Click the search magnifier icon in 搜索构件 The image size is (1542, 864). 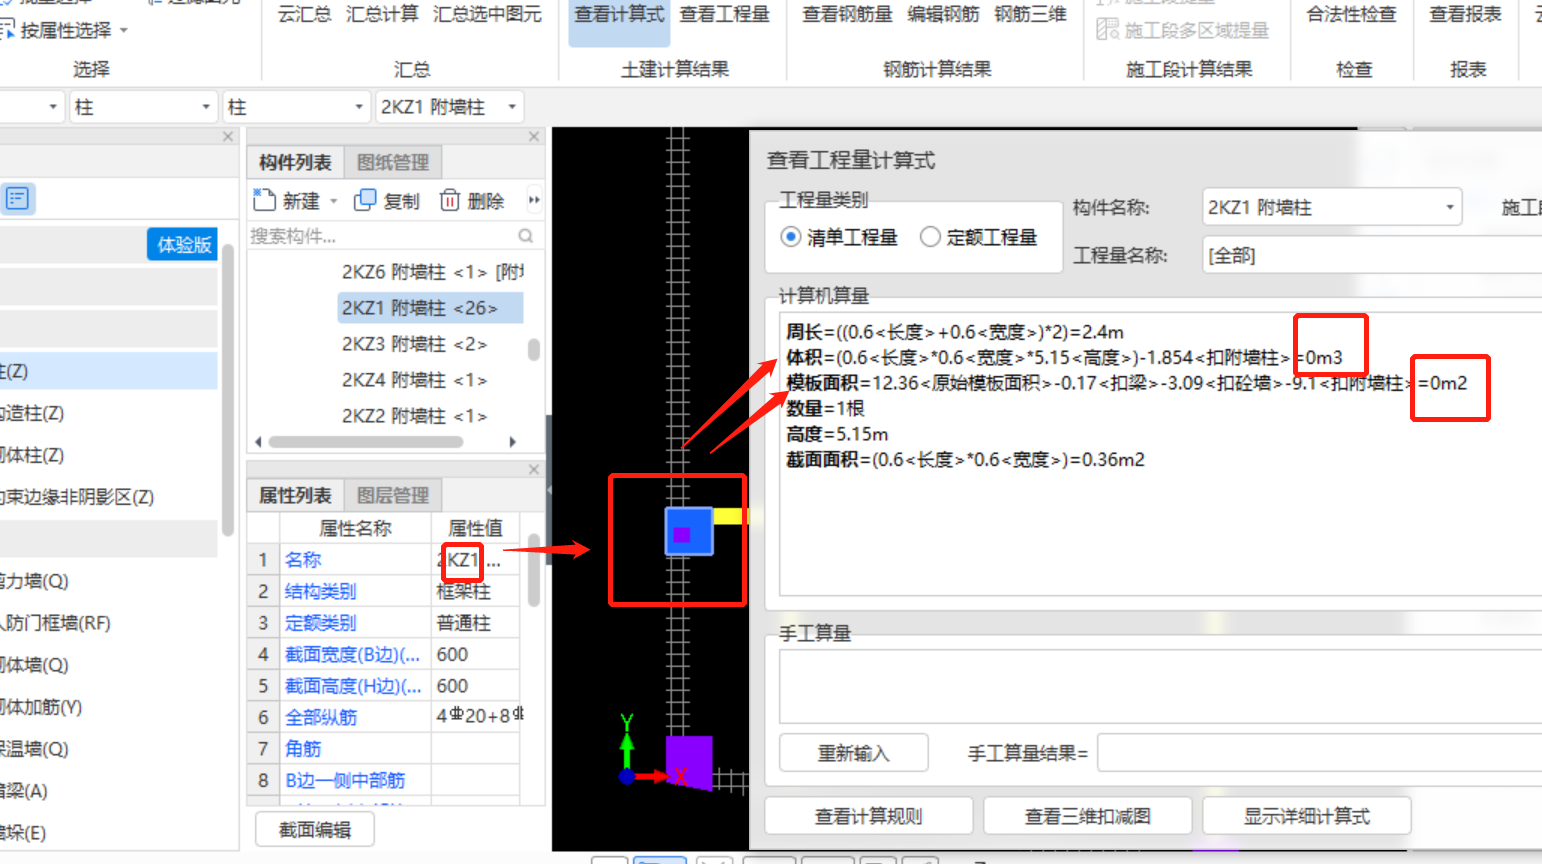click(x=526, y=236)
